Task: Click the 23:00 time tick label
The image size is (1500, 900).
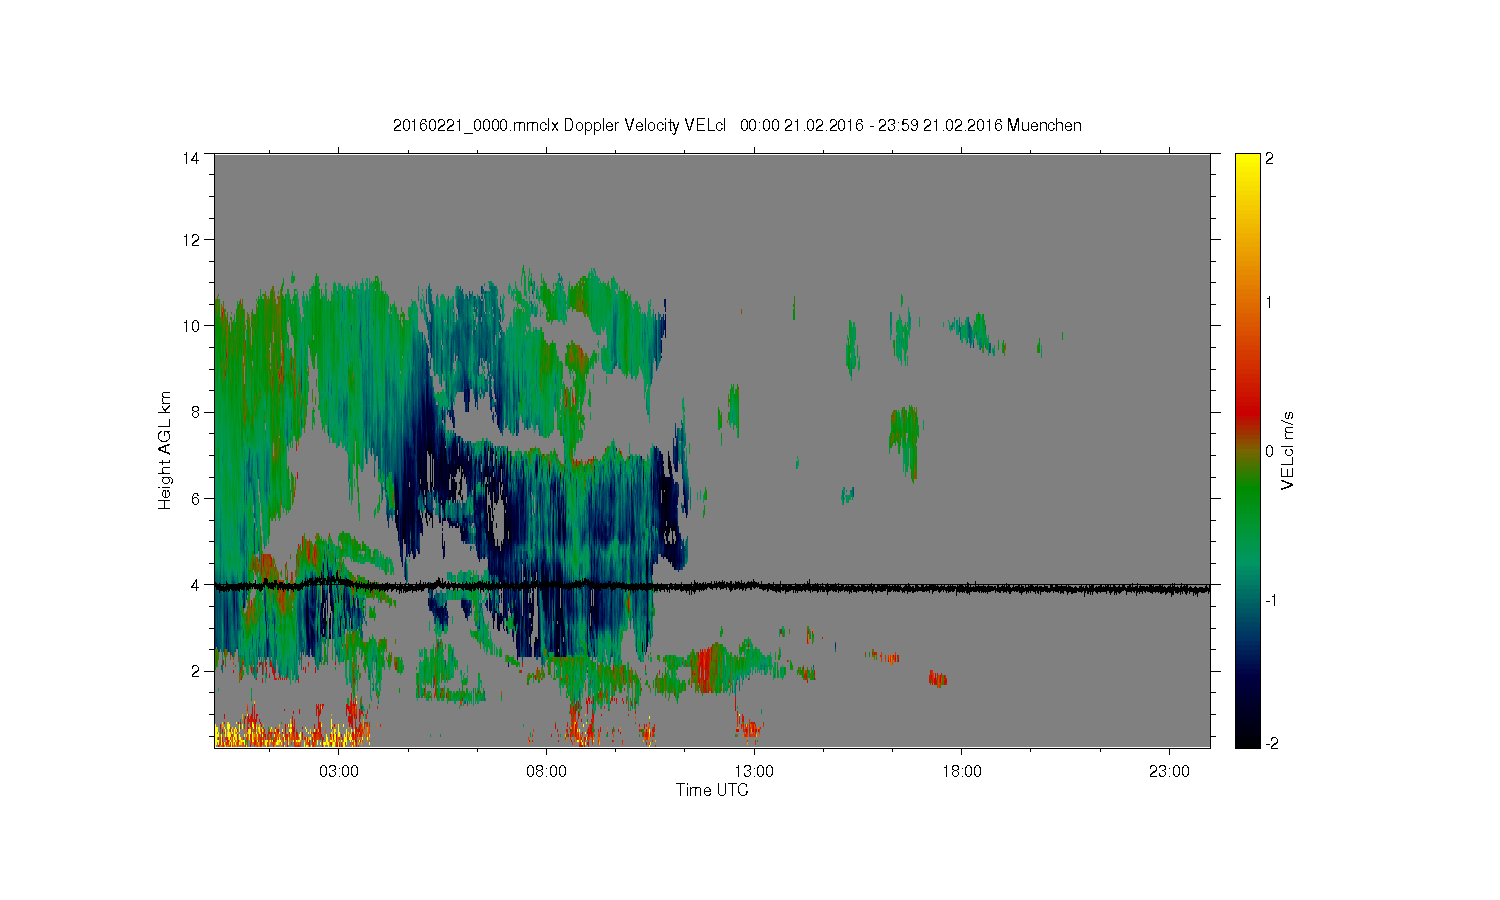Action: [1169, 772]
